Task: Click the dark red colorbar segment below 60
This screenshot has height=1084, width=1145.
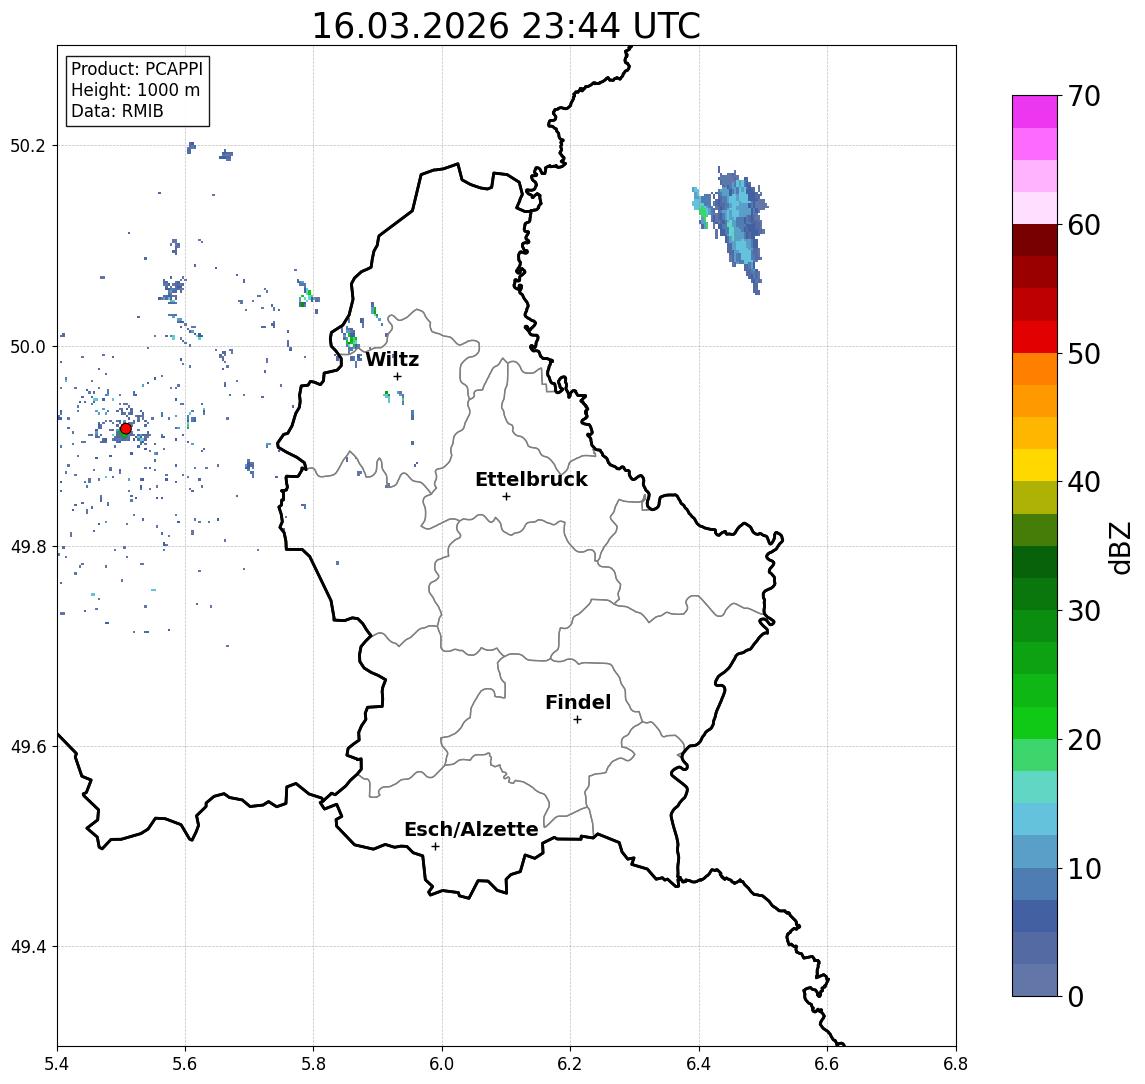Action: pos(1035,240)
